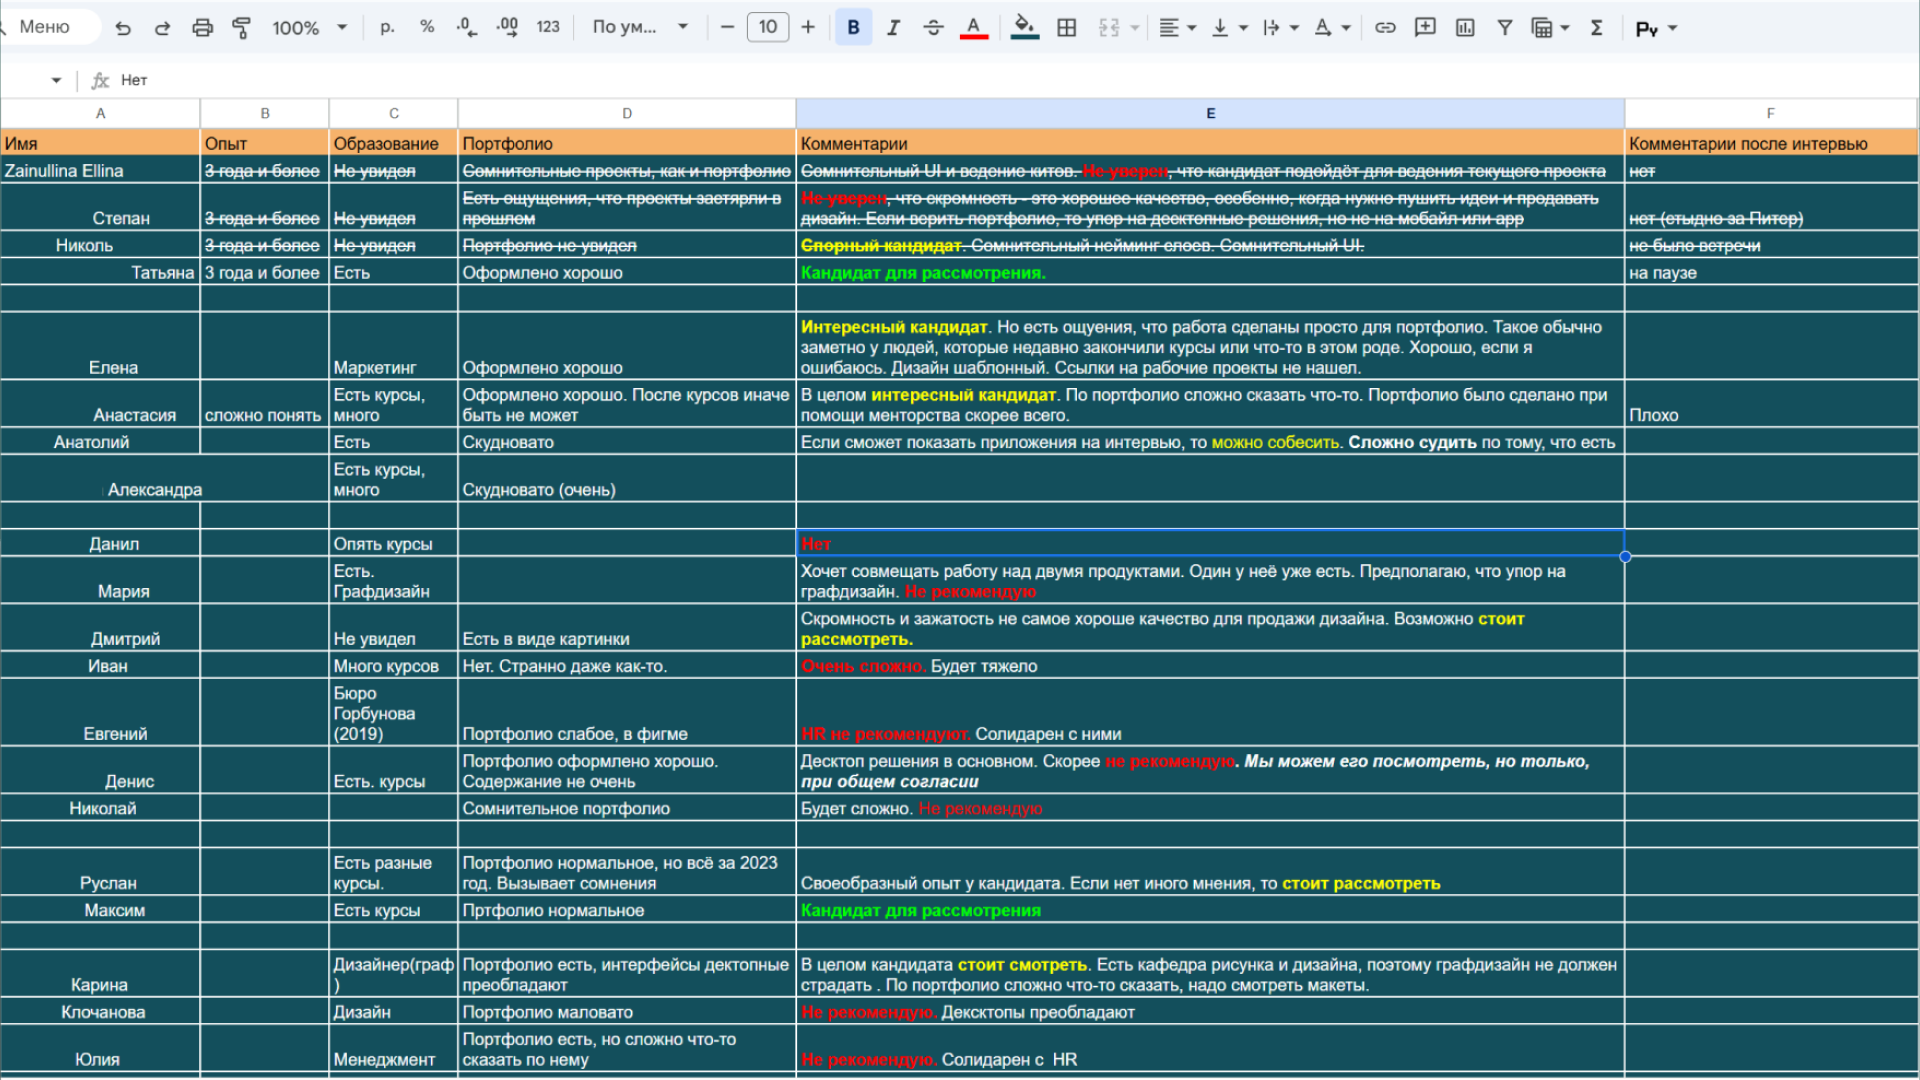Open the Меню button

[45, 27]
